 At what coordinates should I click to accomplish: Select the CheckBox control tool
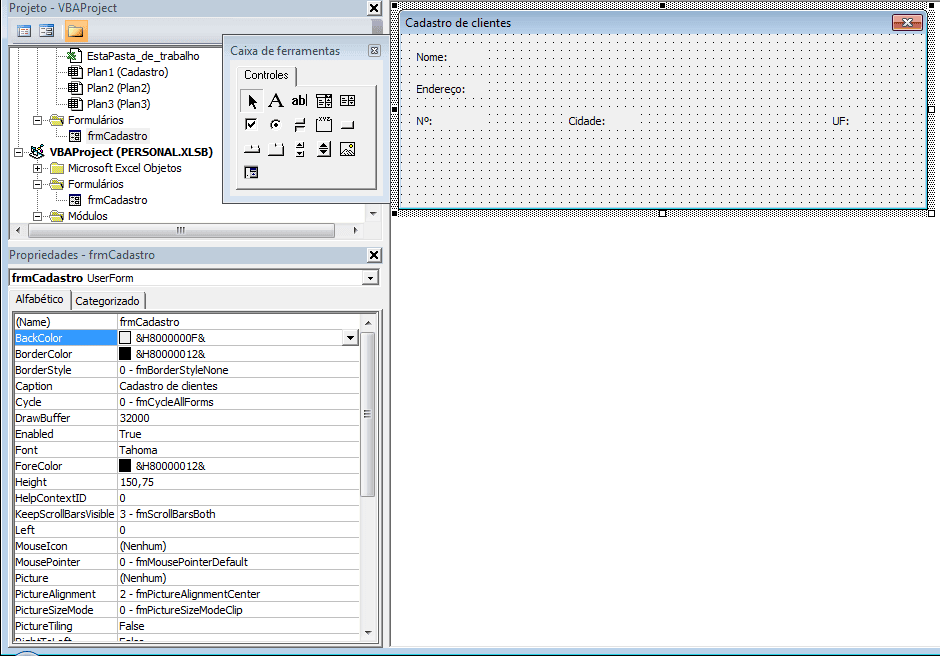click(252, 124)
